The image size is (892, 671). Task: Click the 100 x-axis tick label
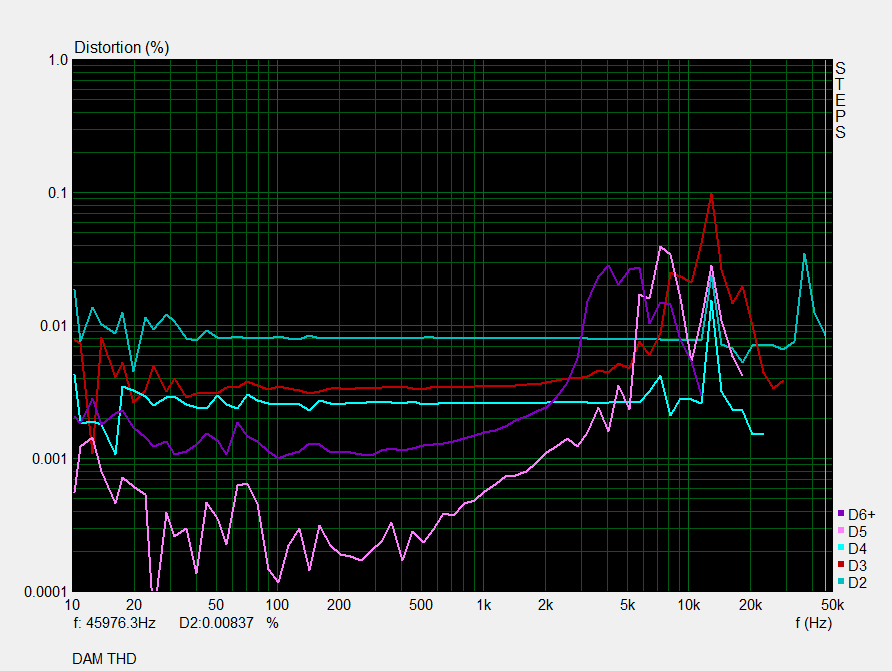coord(277,605)
